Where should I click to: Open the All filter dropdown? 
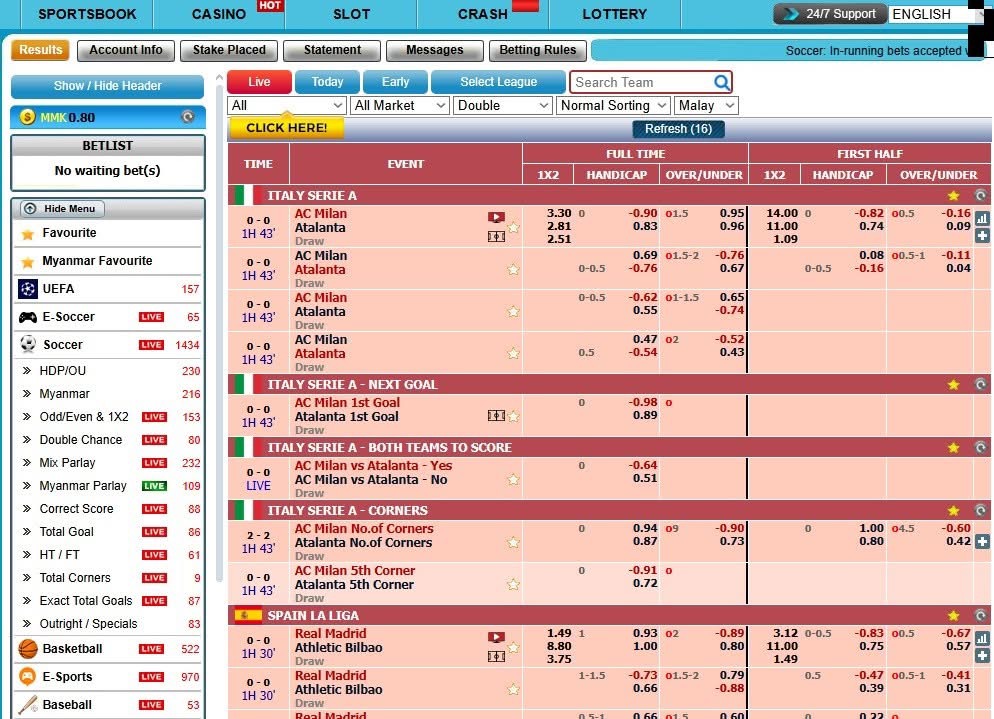coord(287,105)
